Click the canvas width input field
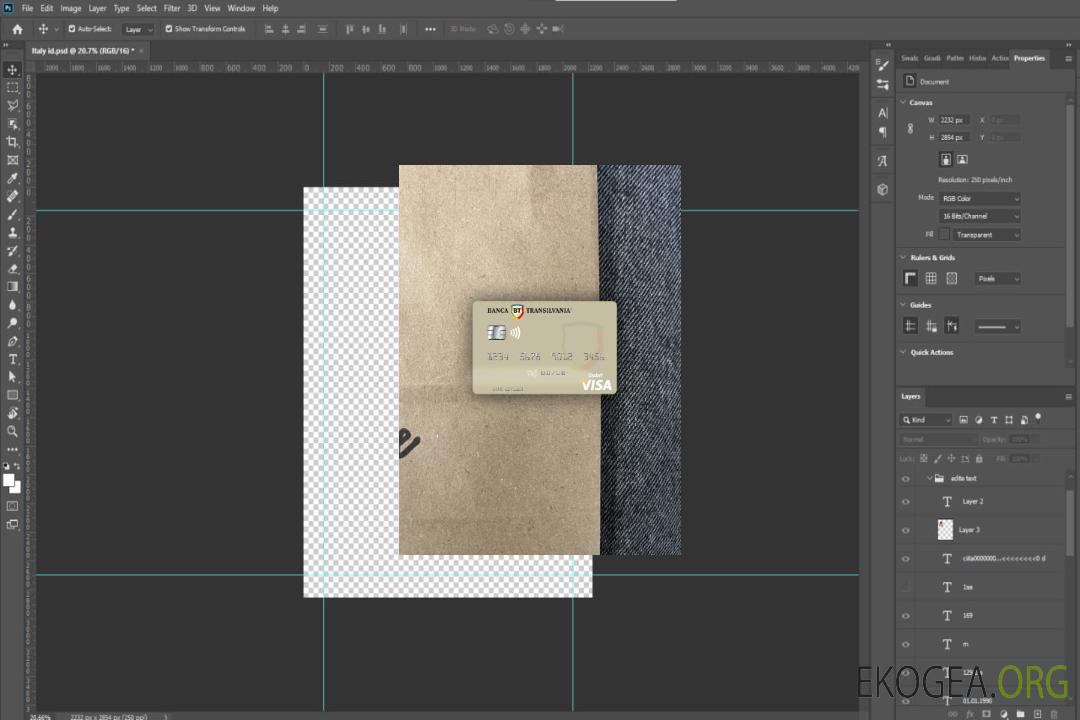Image resolution: width=1080 pixels, height=720 pixels. coord(954,120)
